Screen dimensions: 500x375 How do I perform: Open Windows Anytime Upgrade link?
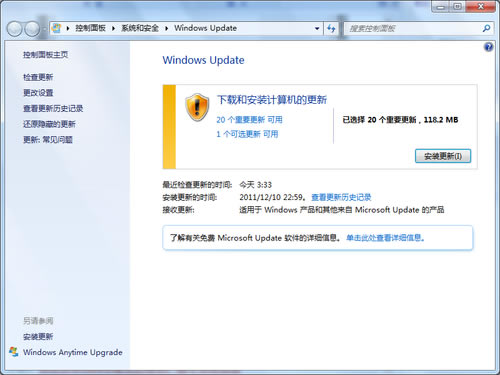[73, 352]
